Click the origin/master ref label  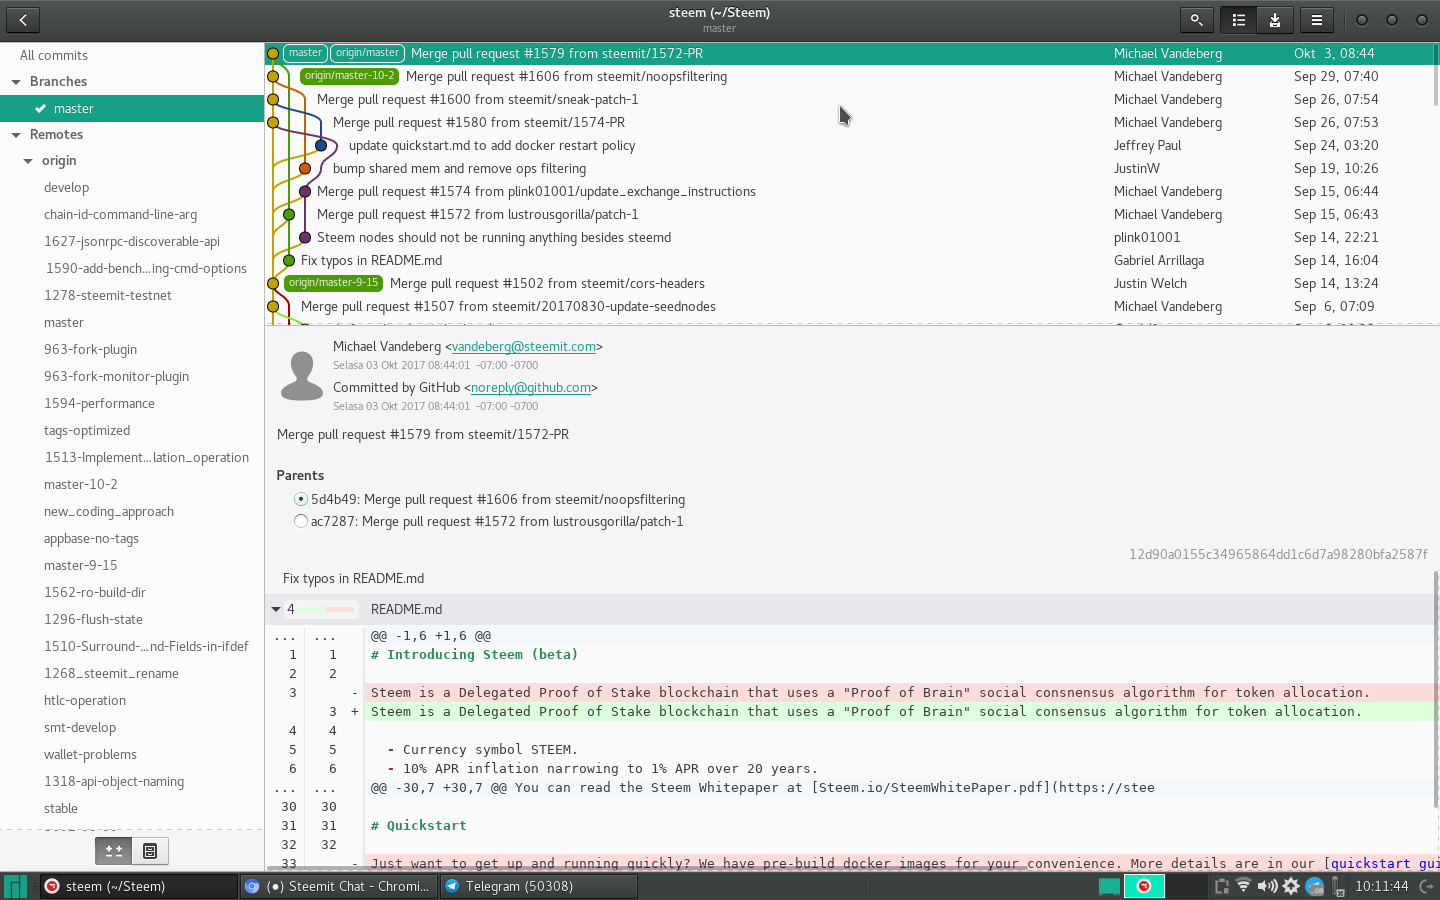point(367,53)
